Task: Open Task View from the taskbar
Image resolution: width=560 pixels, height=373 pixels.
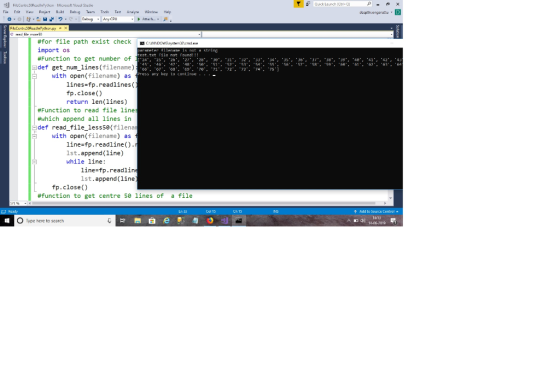Action: 122,221
